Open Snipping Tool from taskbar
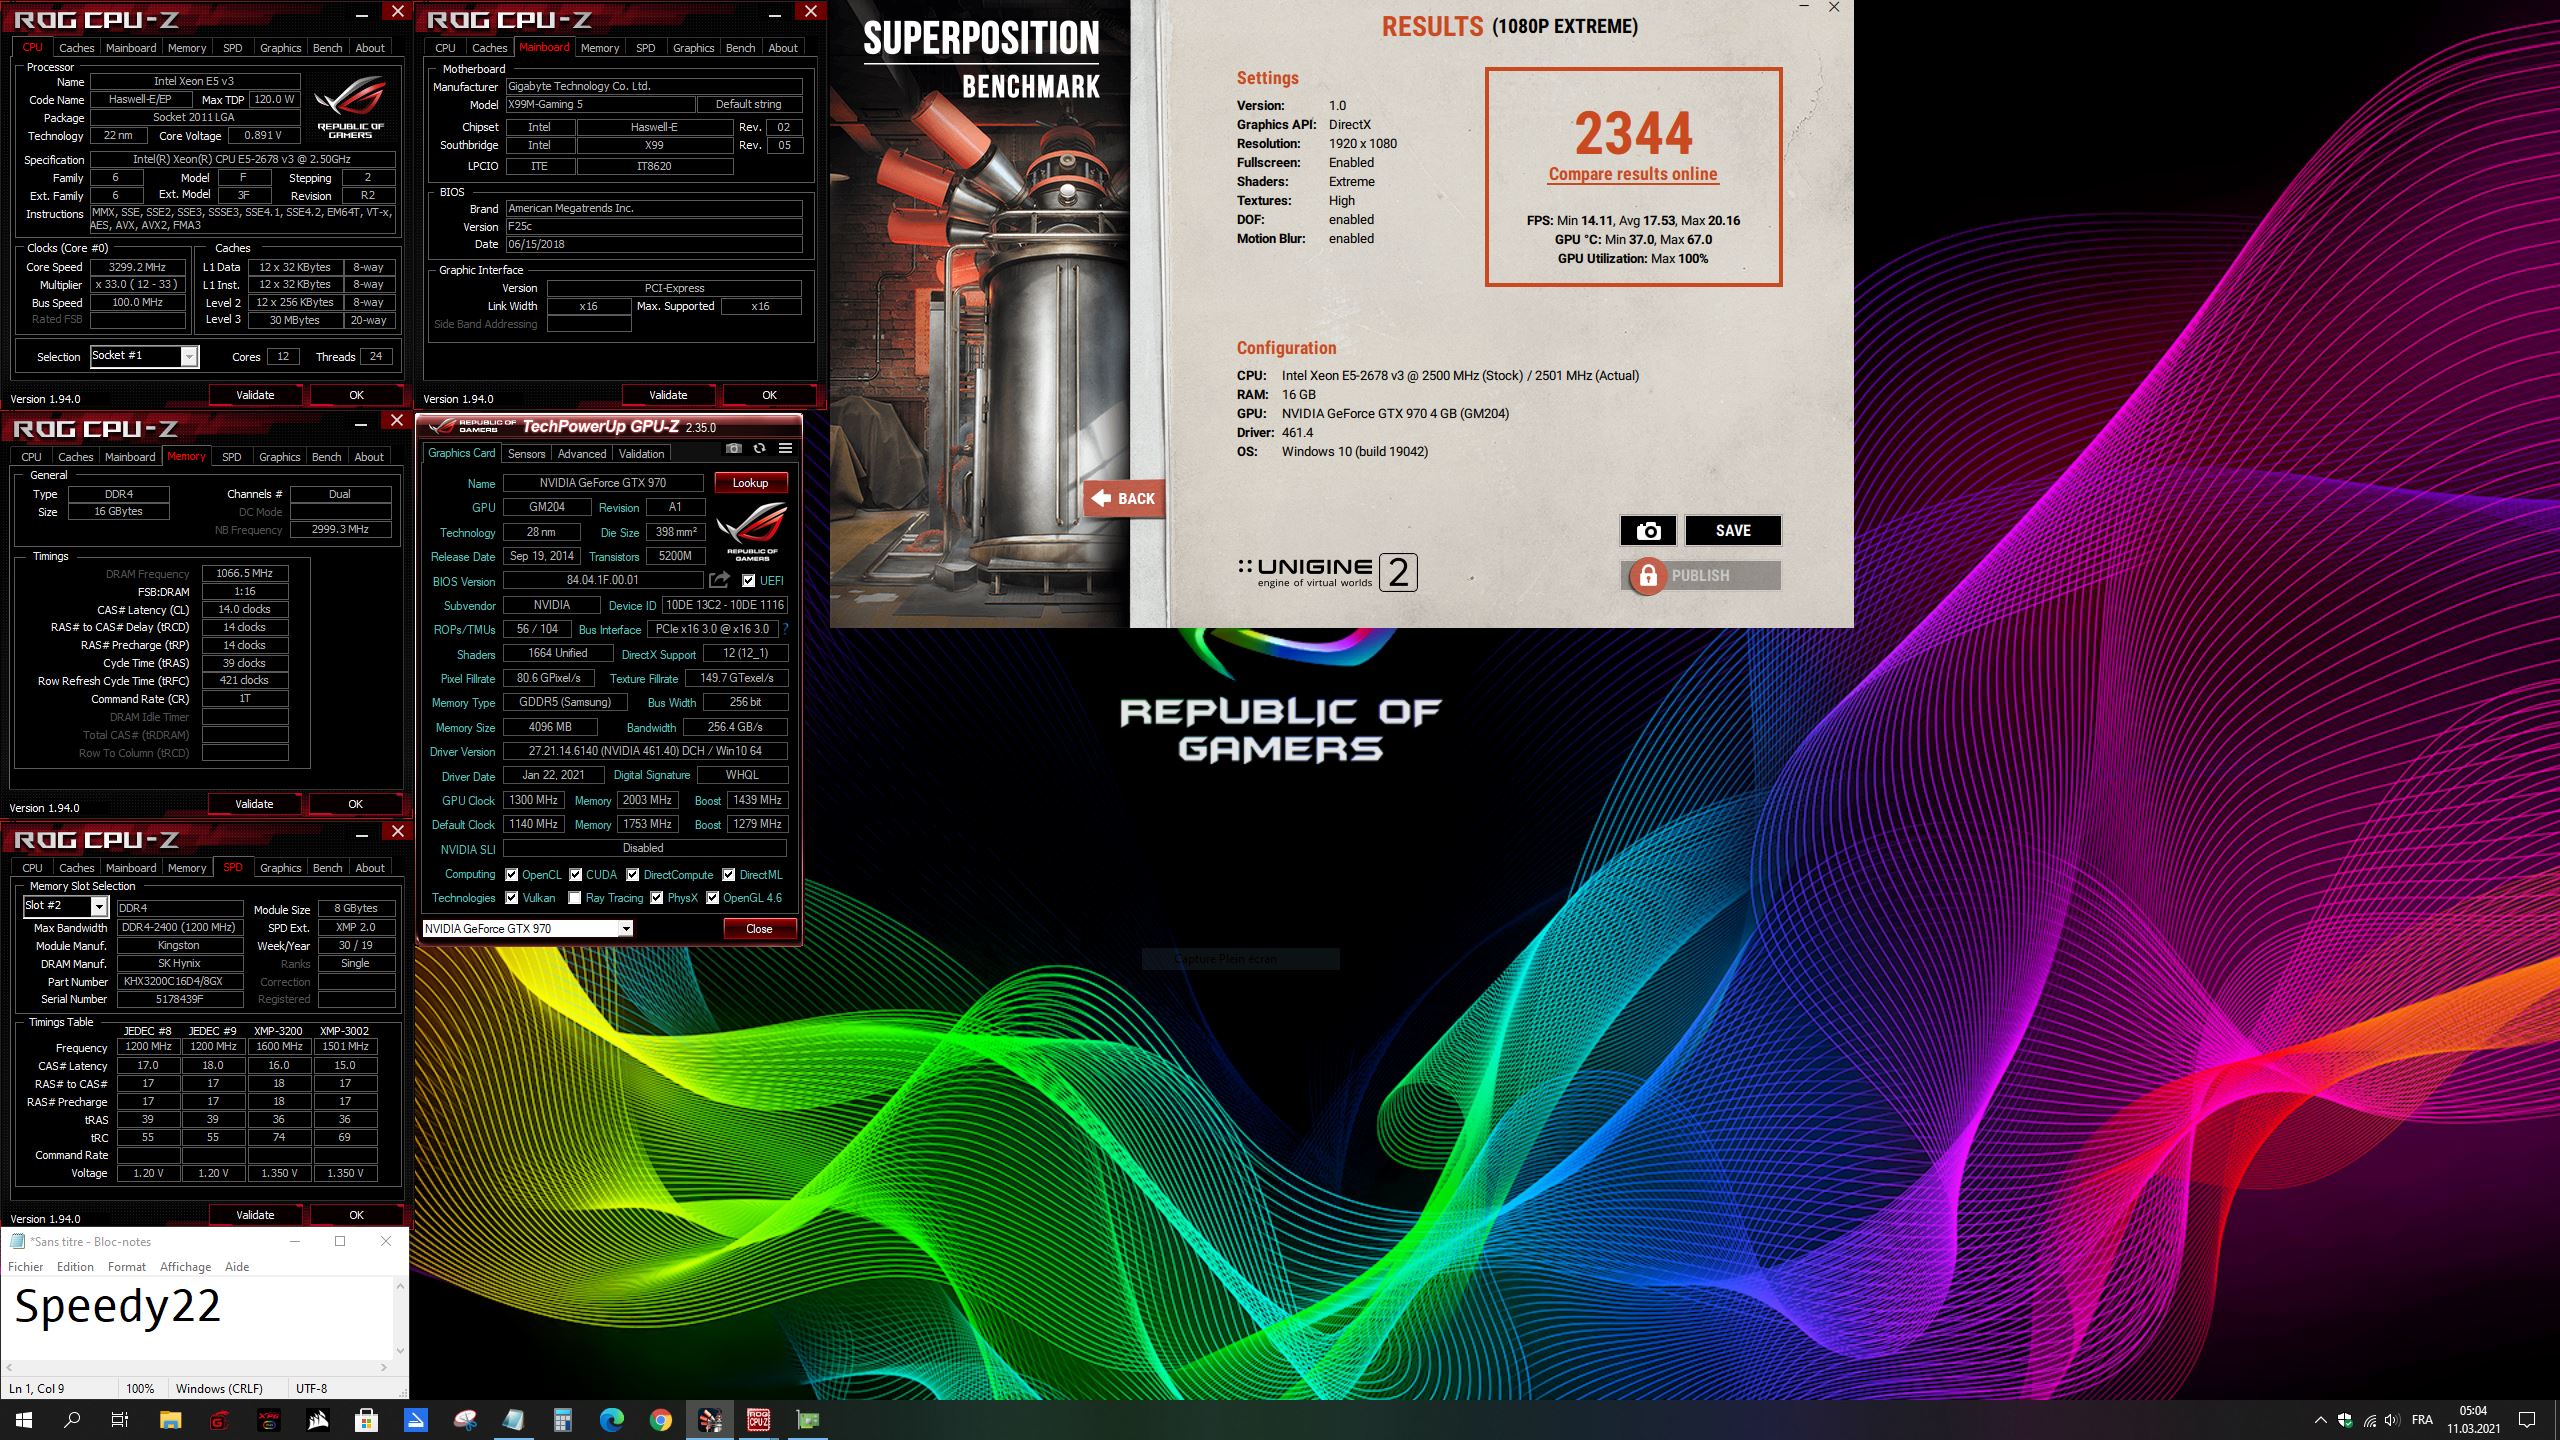 pyautogui.click(x=464, y=1420)
